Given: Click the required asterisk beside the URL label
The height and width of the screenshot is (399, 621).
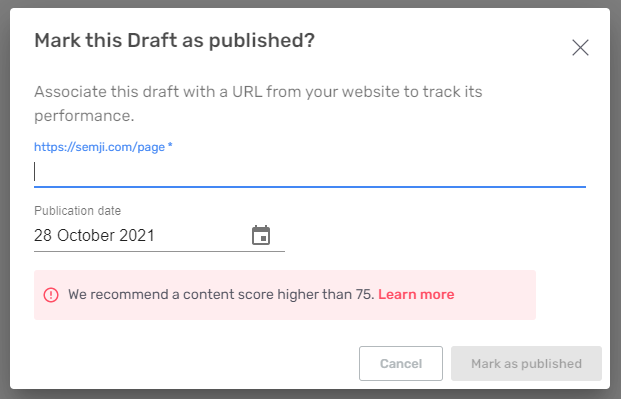Looking at the screenshot, I should [x=170, y=145].
